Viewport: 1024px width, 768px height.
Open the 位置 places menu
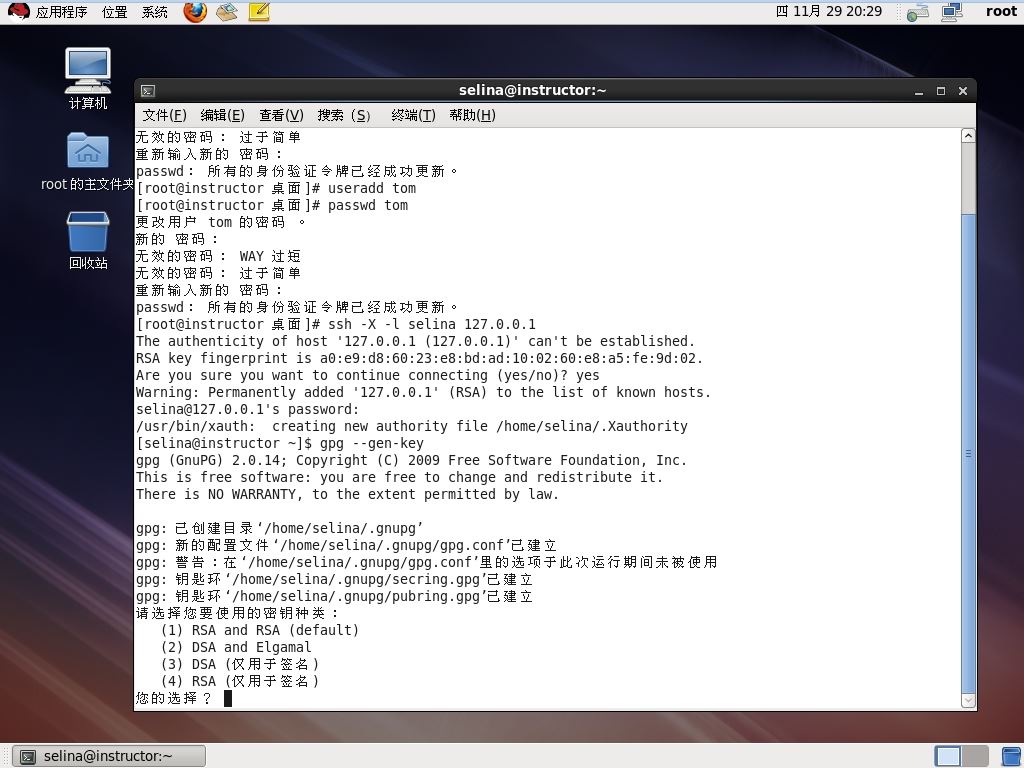click(114, 12)
